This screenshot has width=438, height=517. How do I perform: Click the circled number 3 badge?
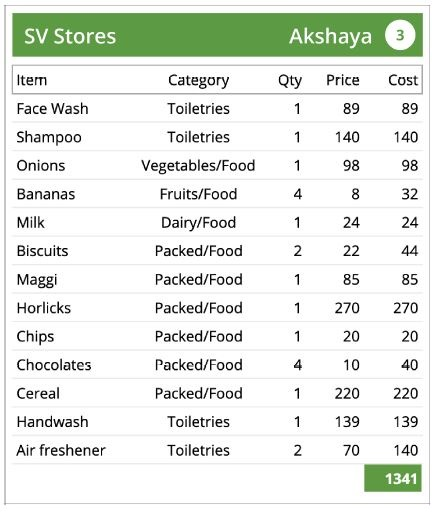400,35
